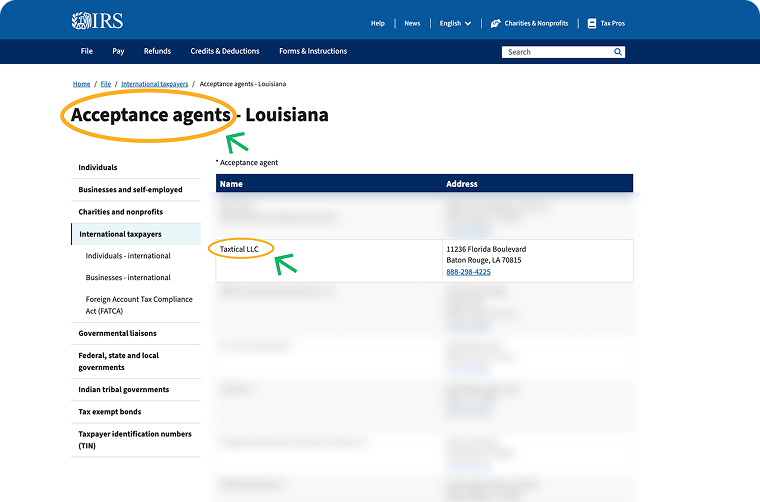760x502 pixels.
Task: Click phone number 888-298-4225 link
Action: [x=468, y=272]
